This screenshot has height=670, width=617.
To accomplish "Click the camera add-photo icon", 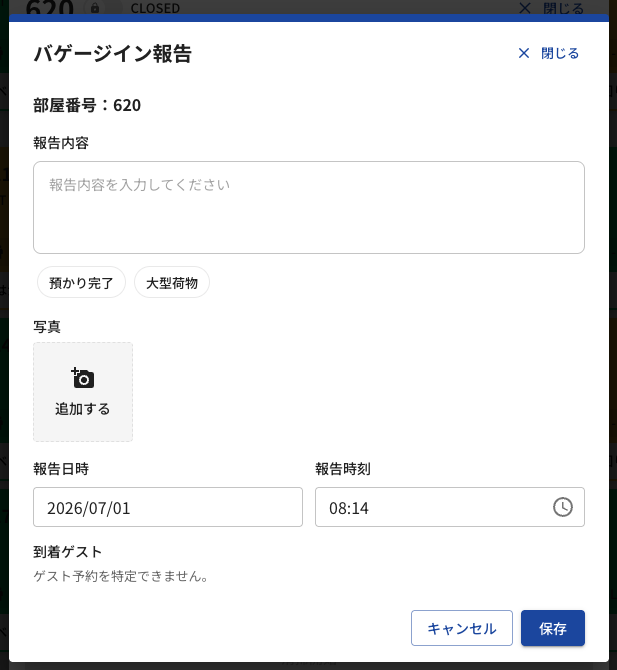I will click(x=82, y=378).
